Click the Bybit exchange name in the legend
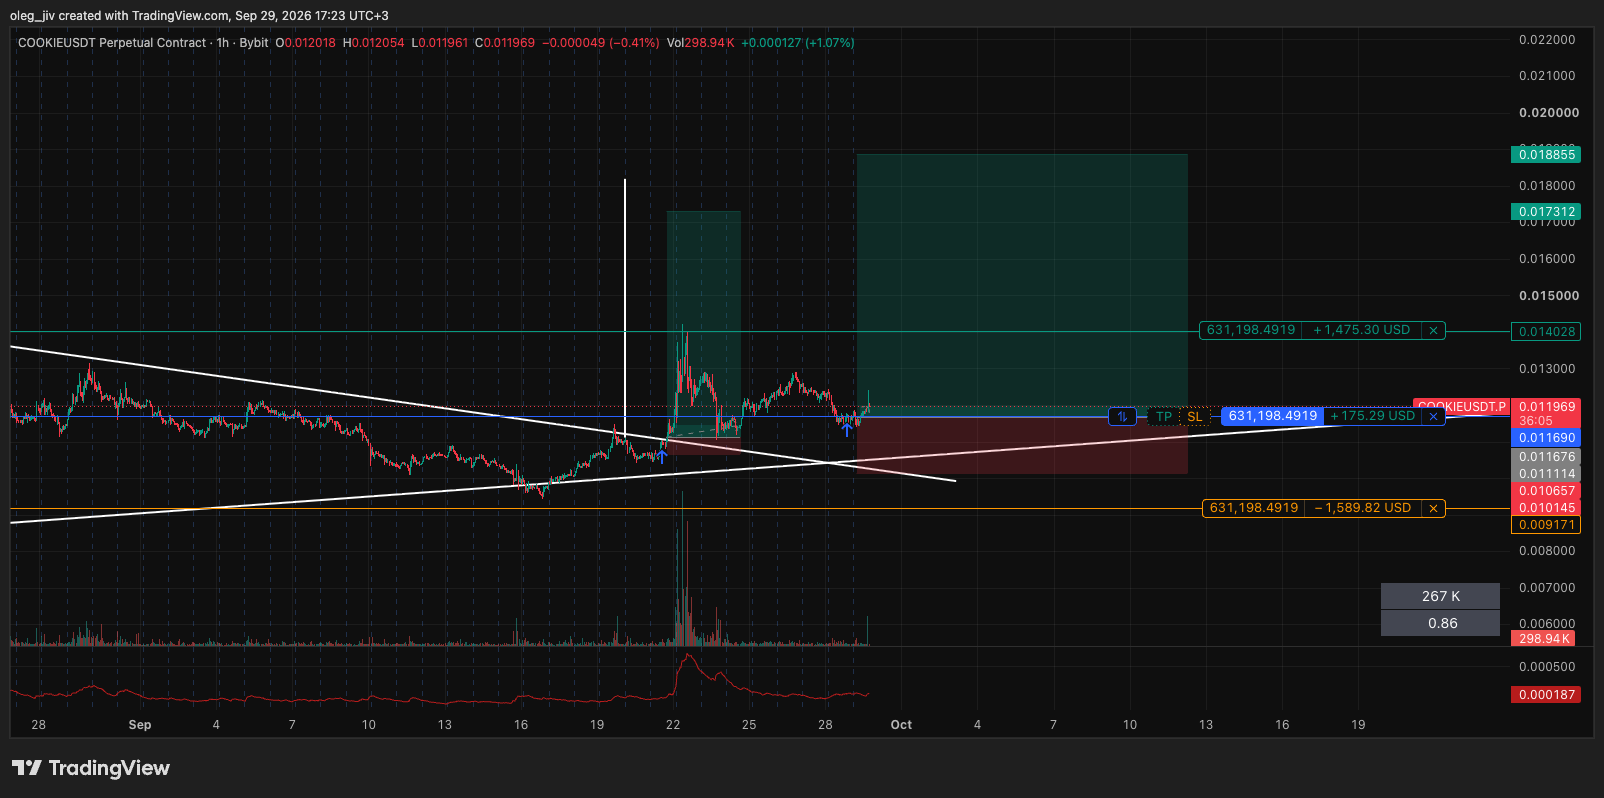The height and width of the screenshot is (798, 1604). (x=254, y=43)
